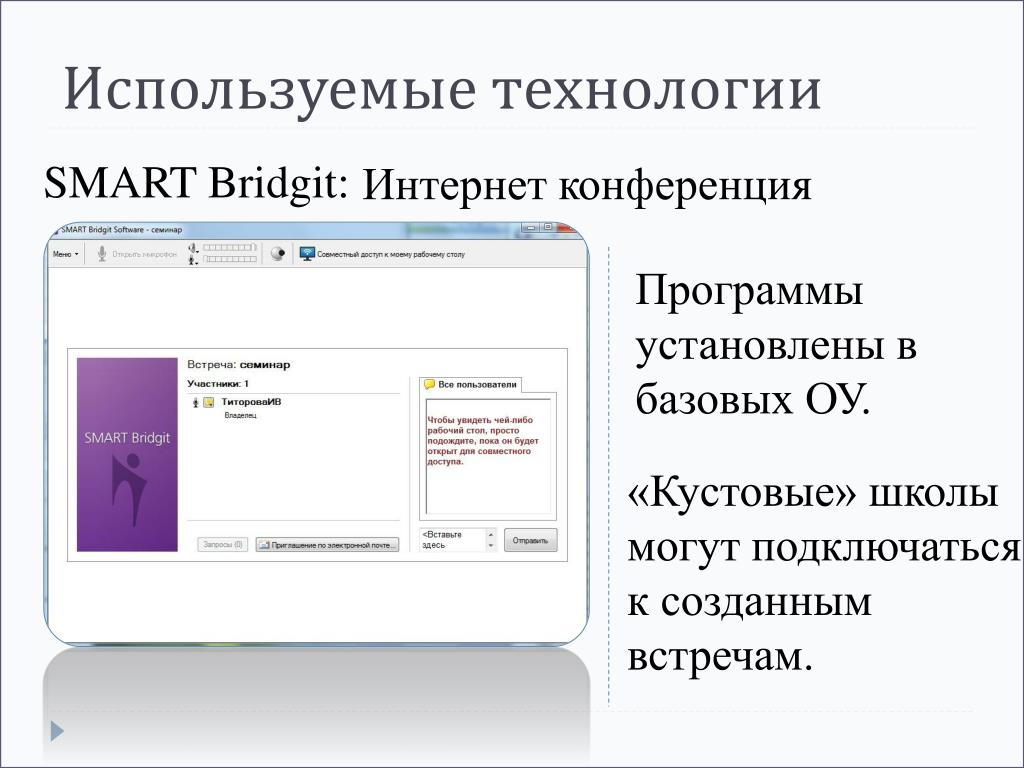This screenshot has height=768, width=1024.
Task: Click the SMART Bridgit Software window title
Action: click(x=121, y=230)
